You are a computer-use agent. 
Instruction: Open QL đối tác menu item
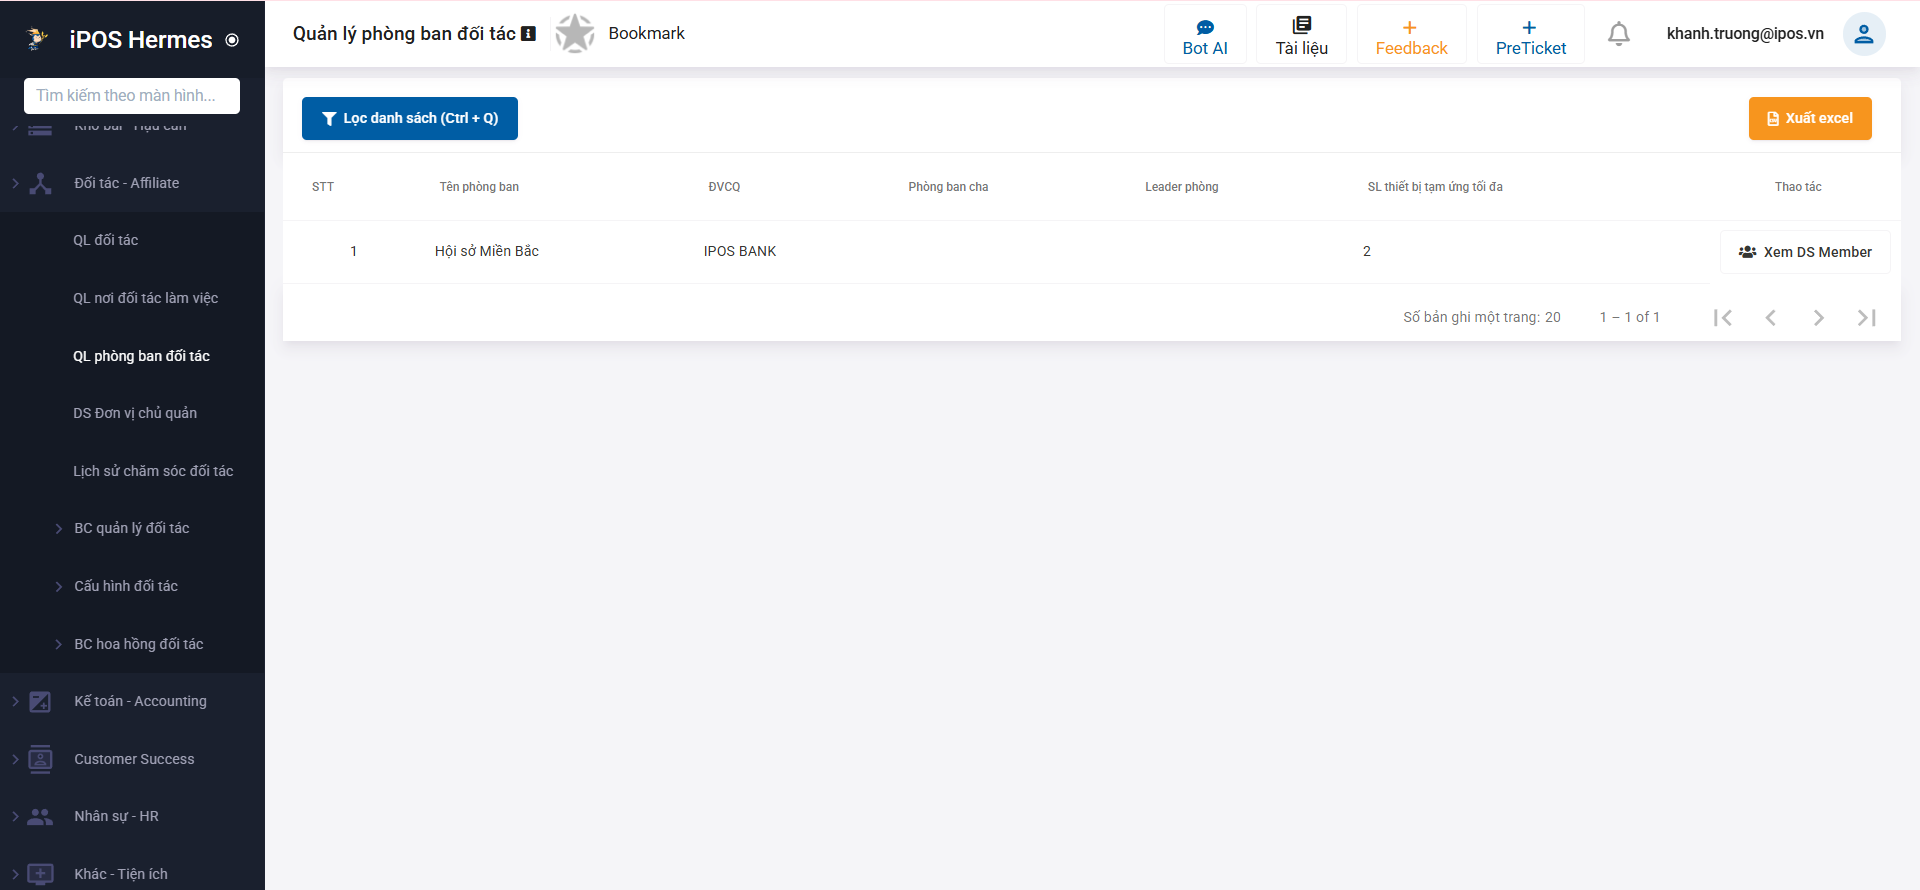pos(105,240)
